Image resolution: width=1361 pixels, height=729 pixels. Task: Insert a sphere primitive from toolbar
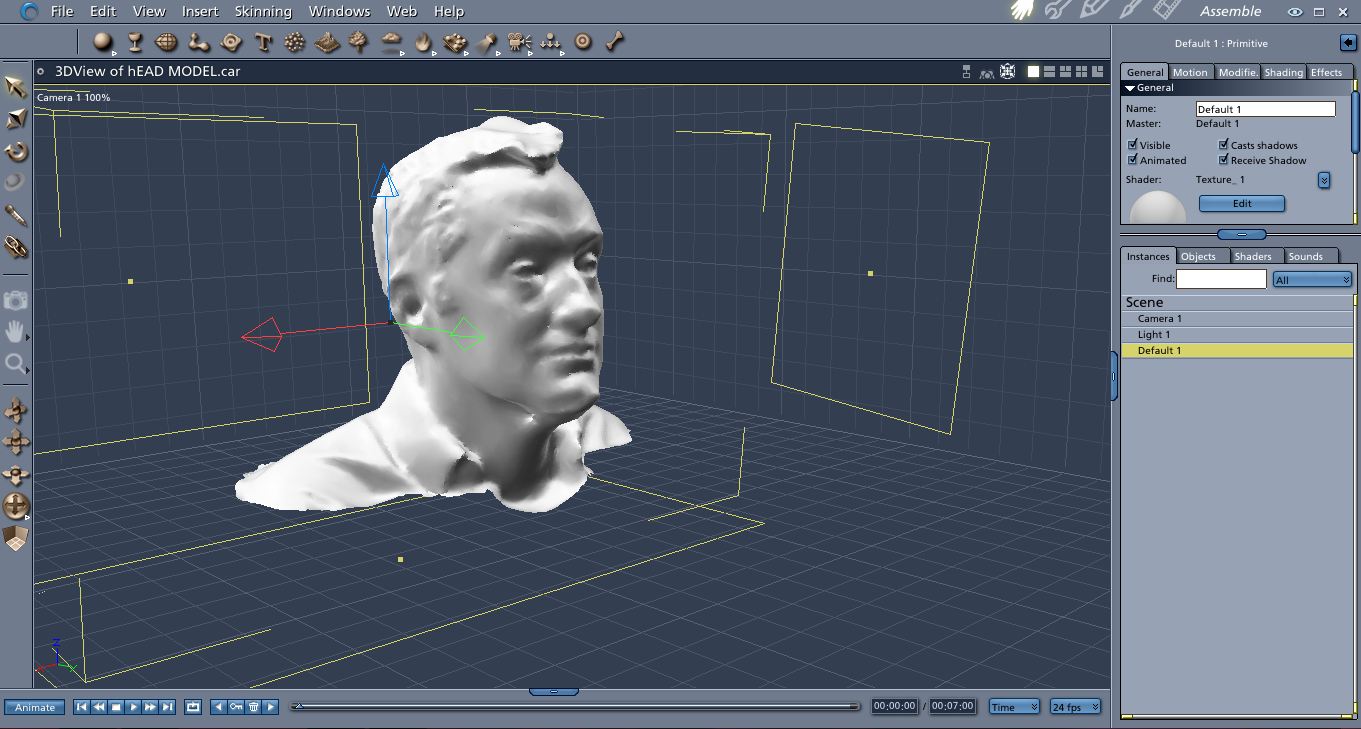[102, 42]
